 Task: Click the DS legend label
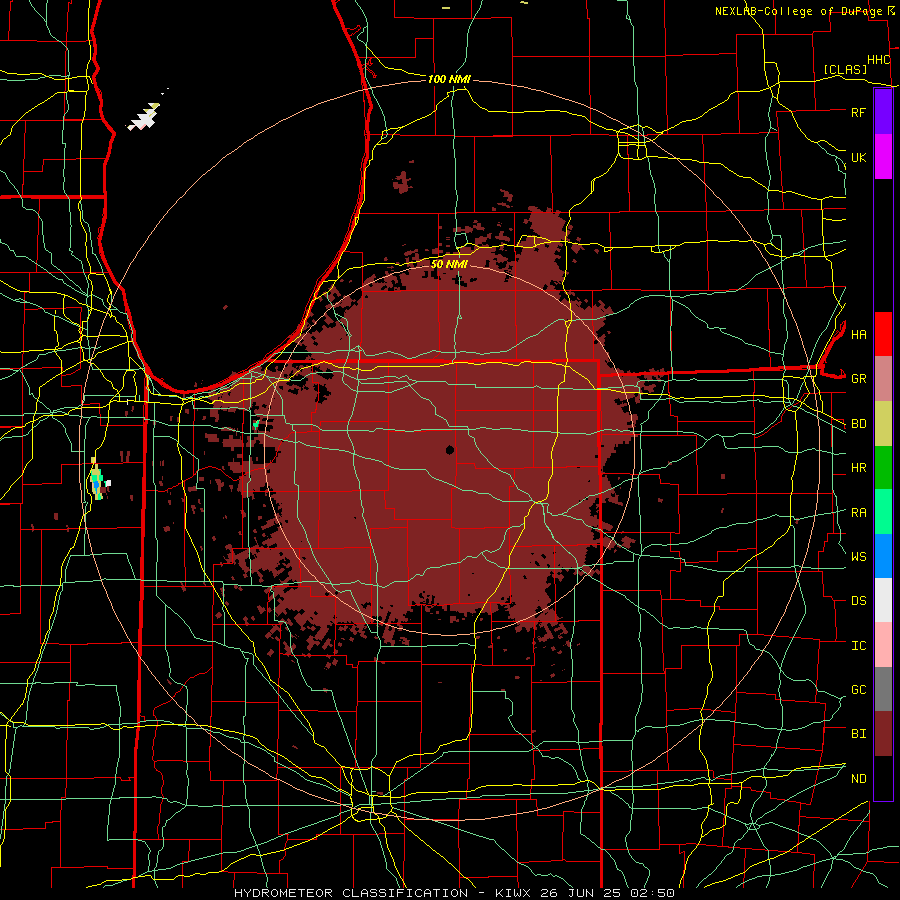(858, 601)
